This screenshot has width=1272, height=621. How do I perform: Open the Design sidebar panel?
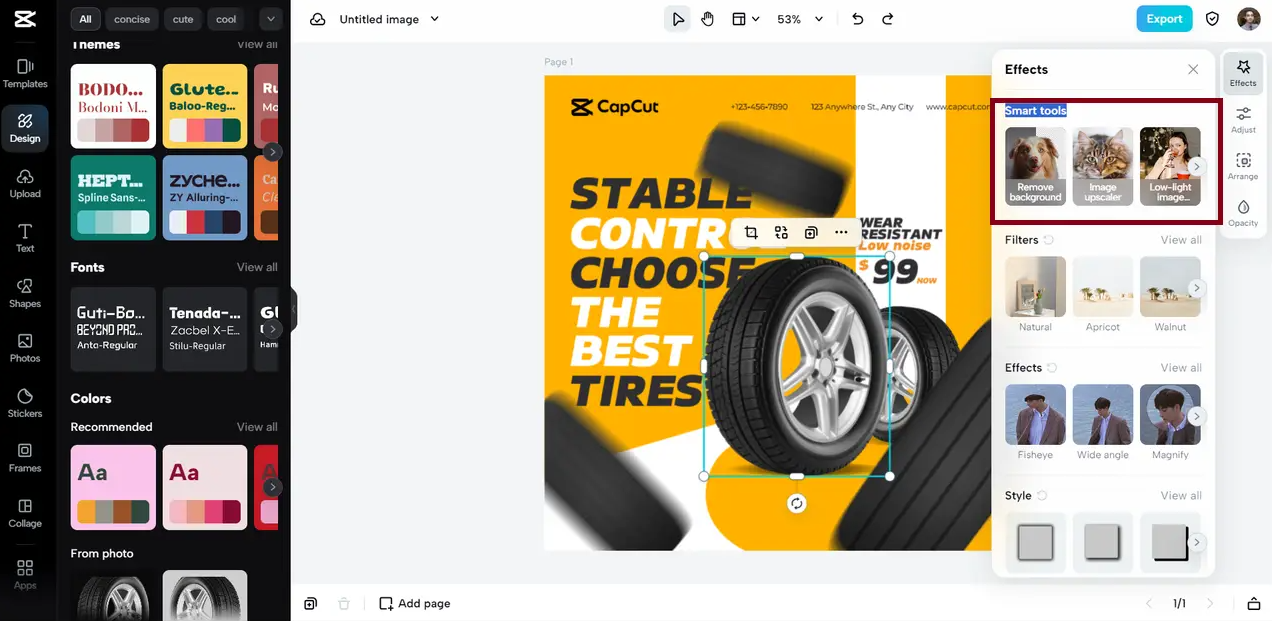pyautogui.click(x=25, y=129)
